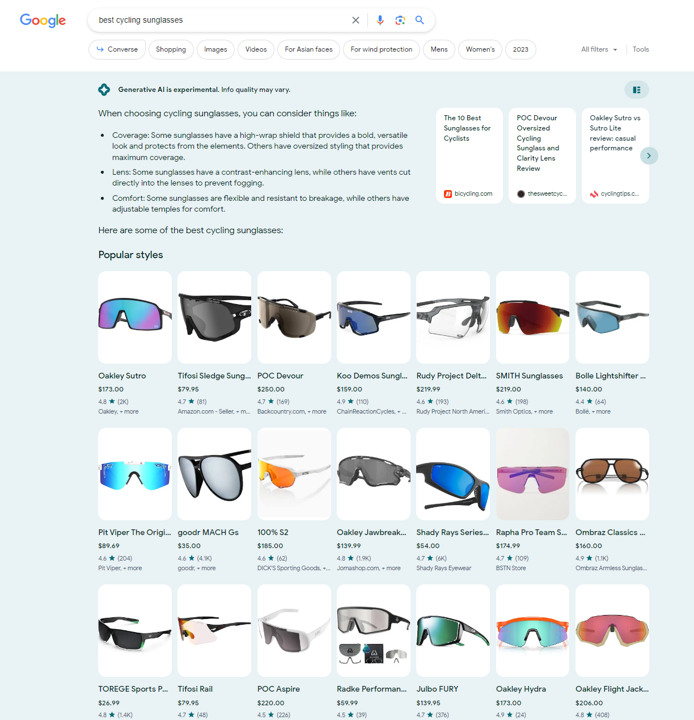Toggle the AI result layout view icon

637,90
